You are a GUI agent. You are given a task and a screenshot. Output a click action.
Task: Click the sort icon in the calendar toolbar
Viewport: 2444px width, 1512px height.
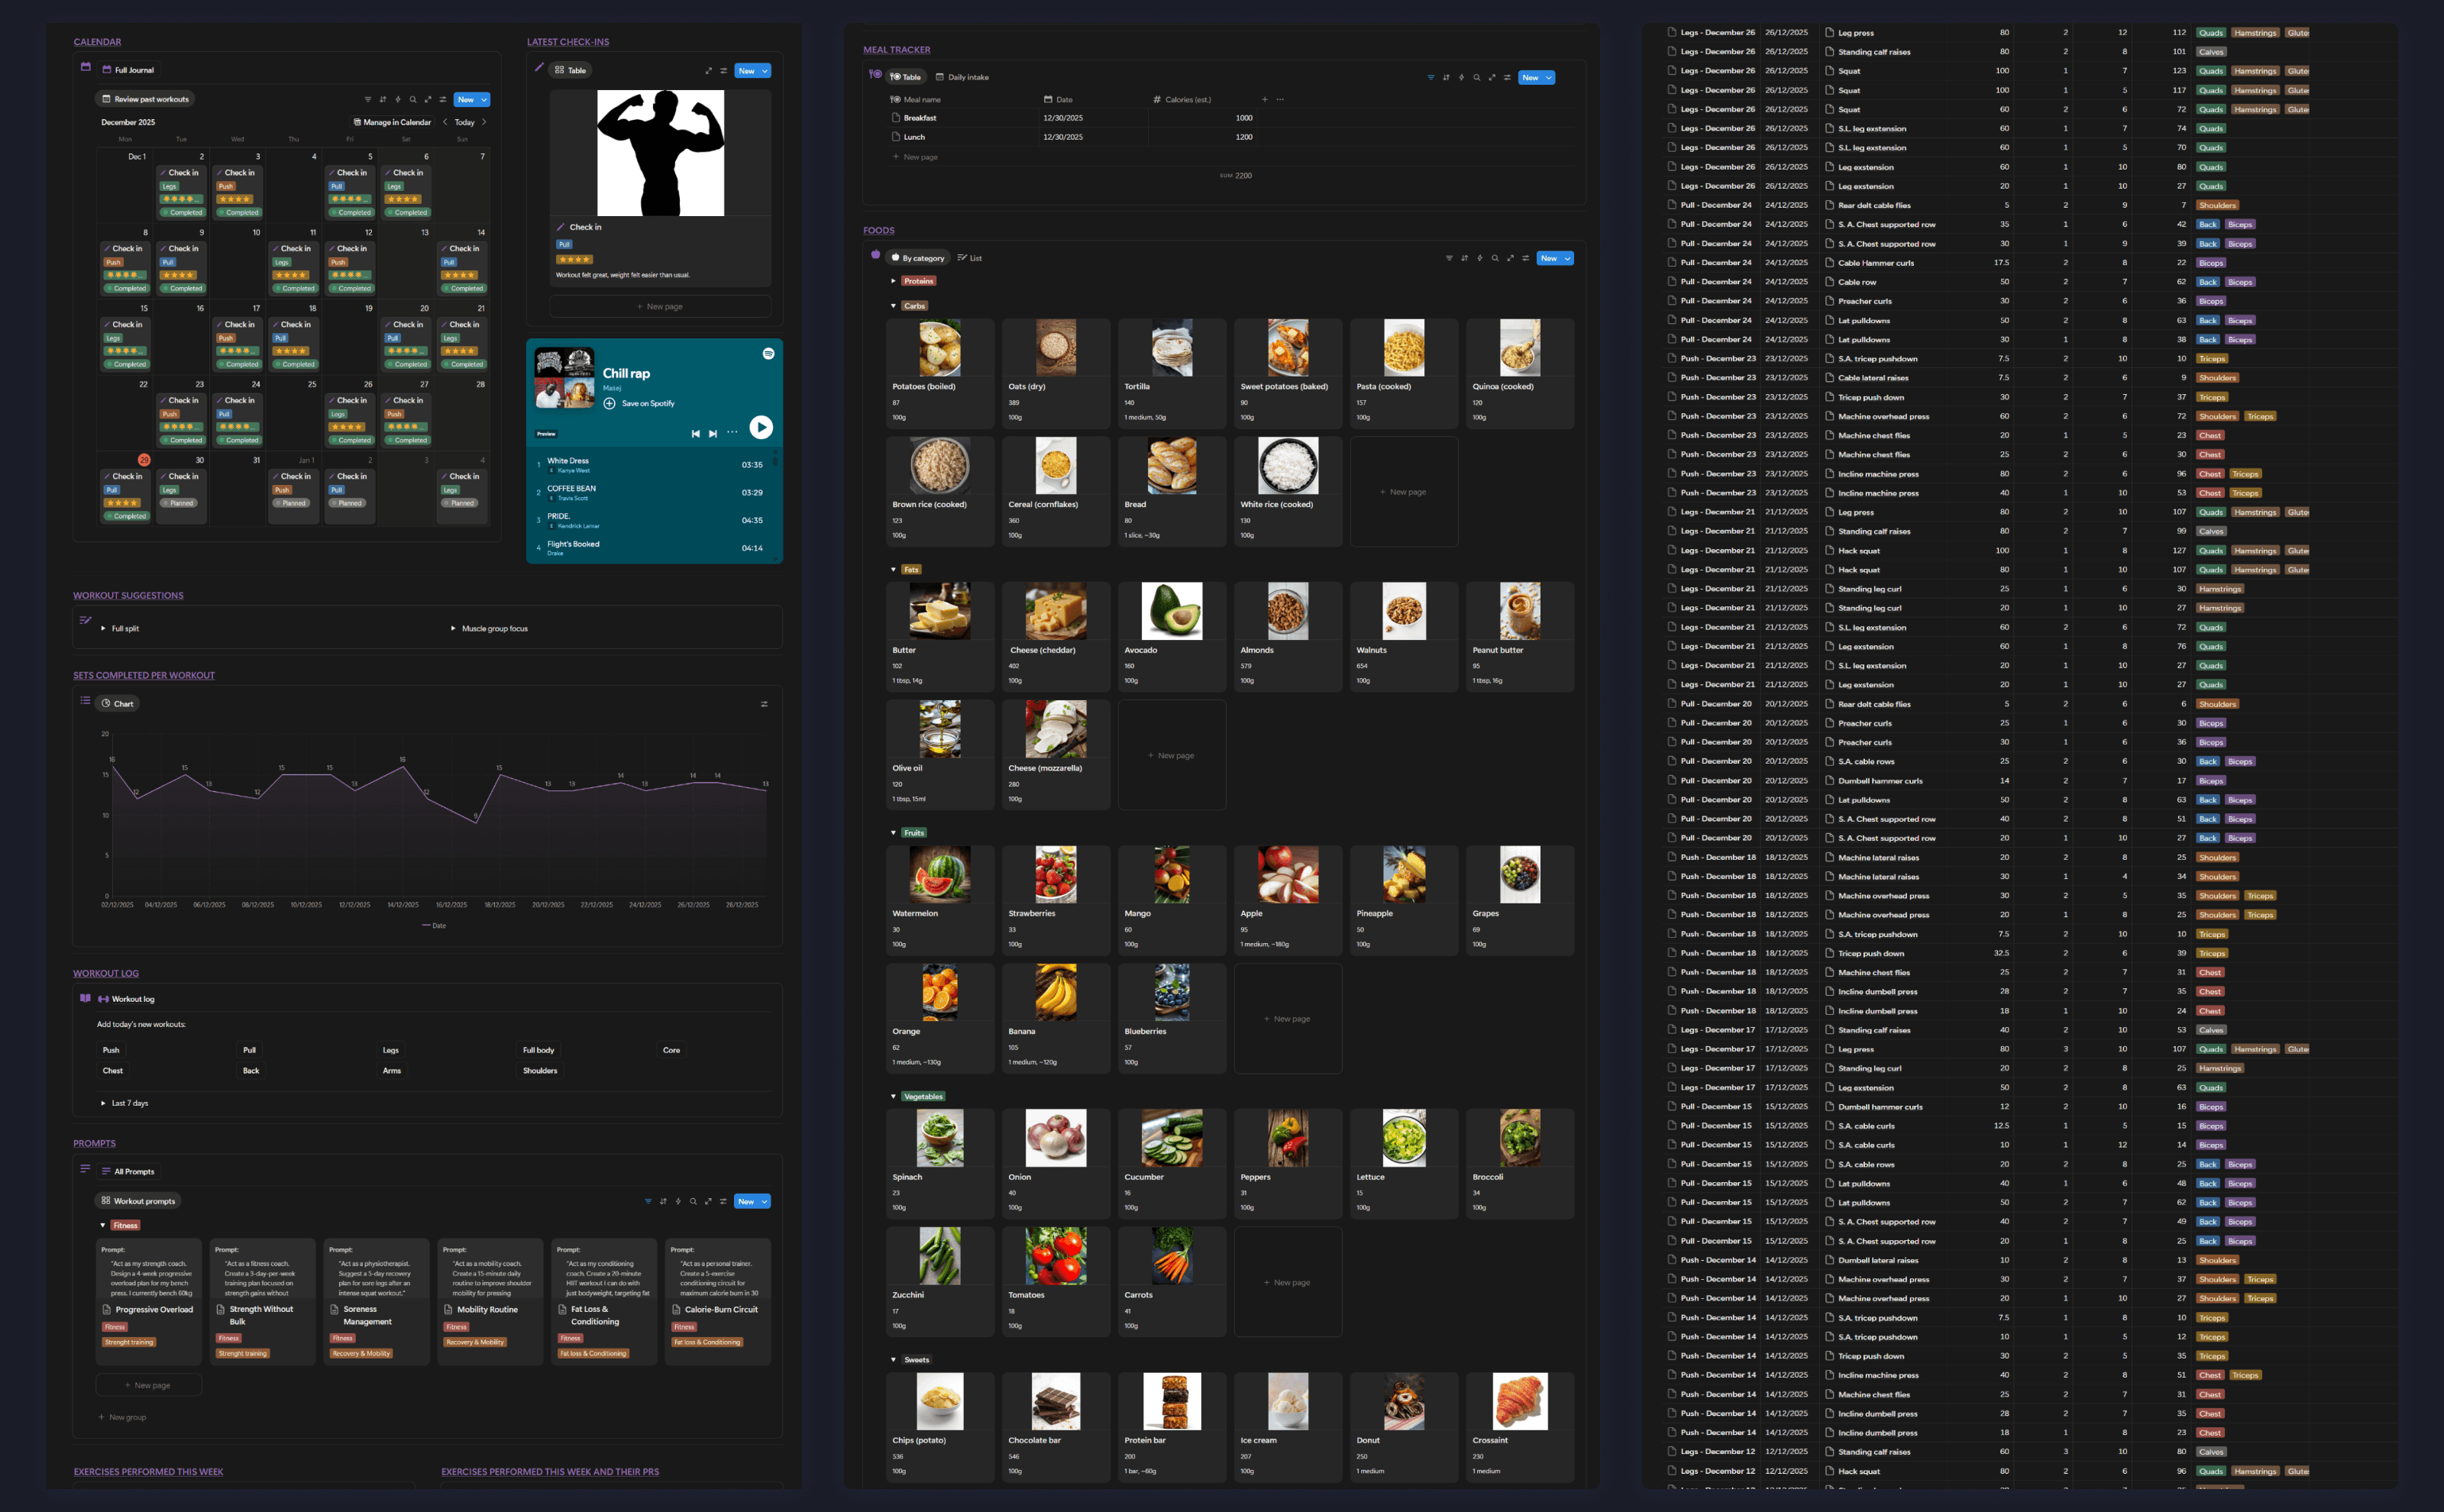coord(382,100)
